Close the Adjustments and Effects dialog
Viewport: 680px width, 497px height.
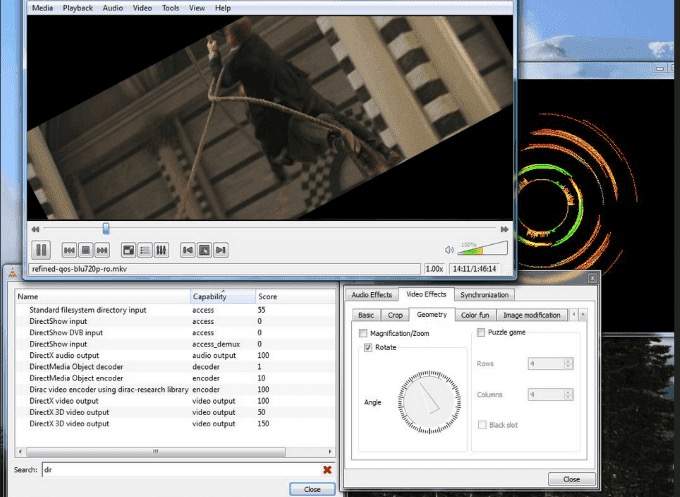pos(570,479)
